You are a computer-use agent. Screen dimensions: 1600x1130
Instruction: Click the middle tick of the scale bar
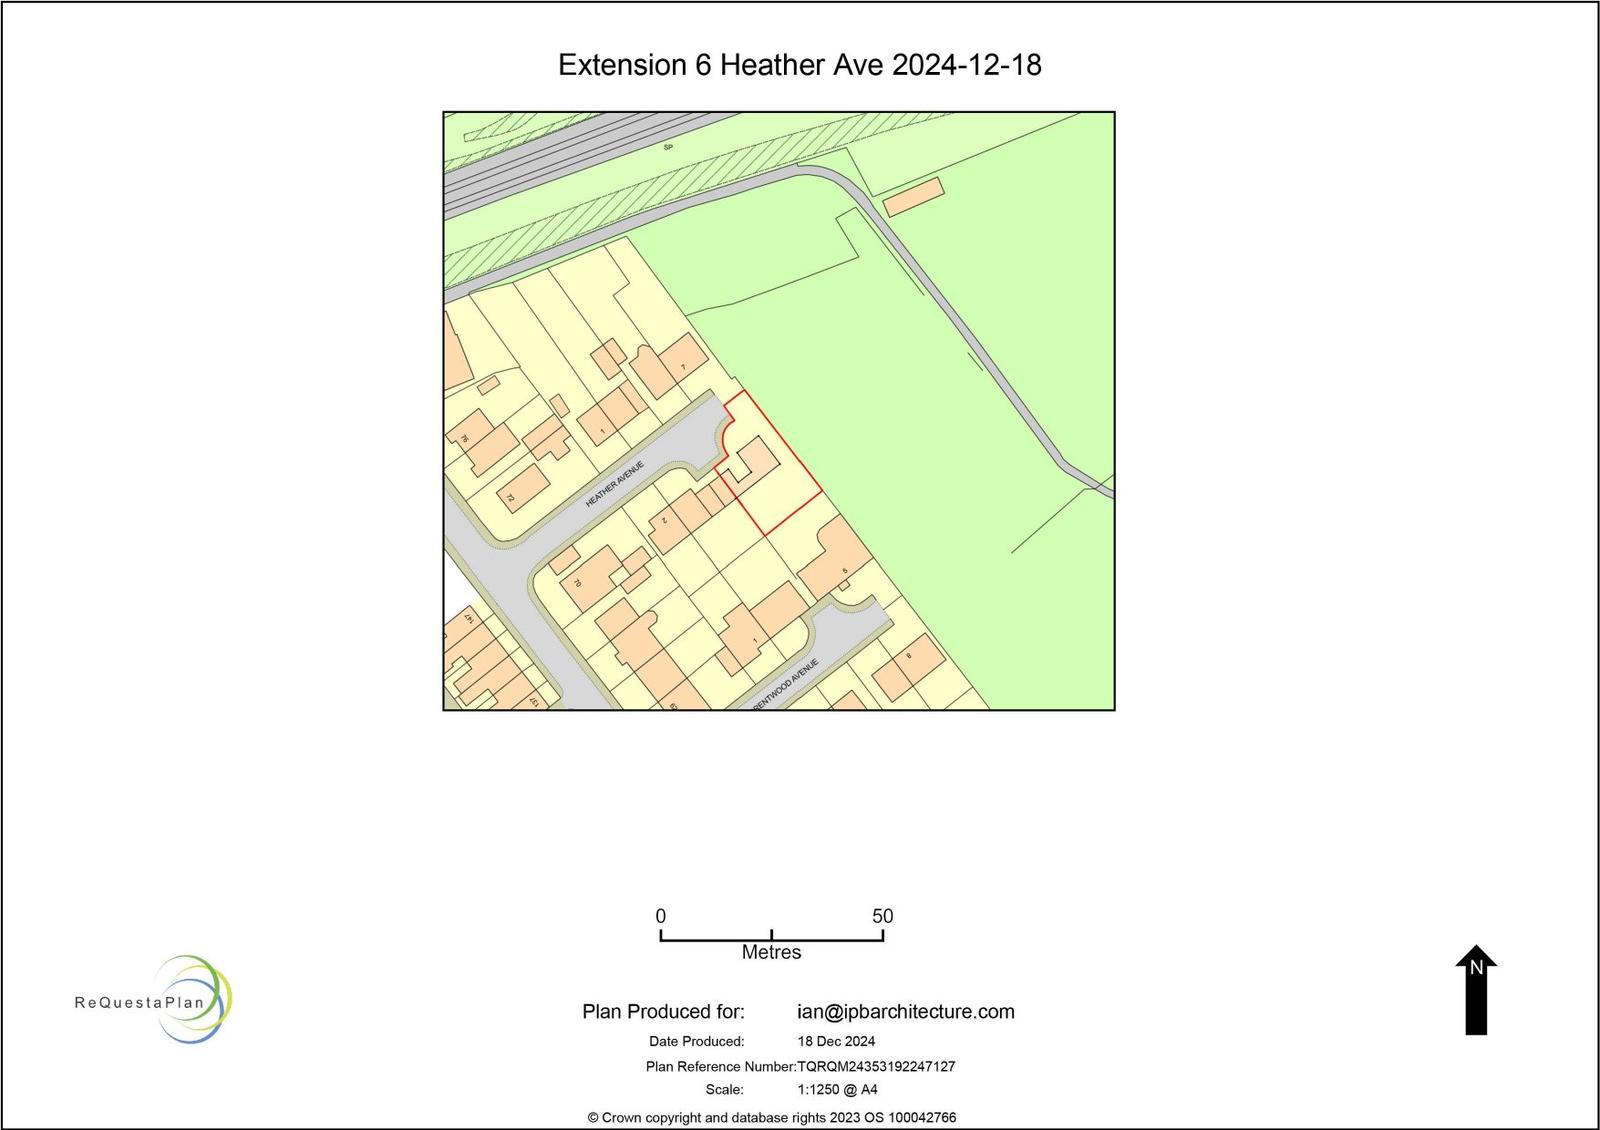pos(772,936)
